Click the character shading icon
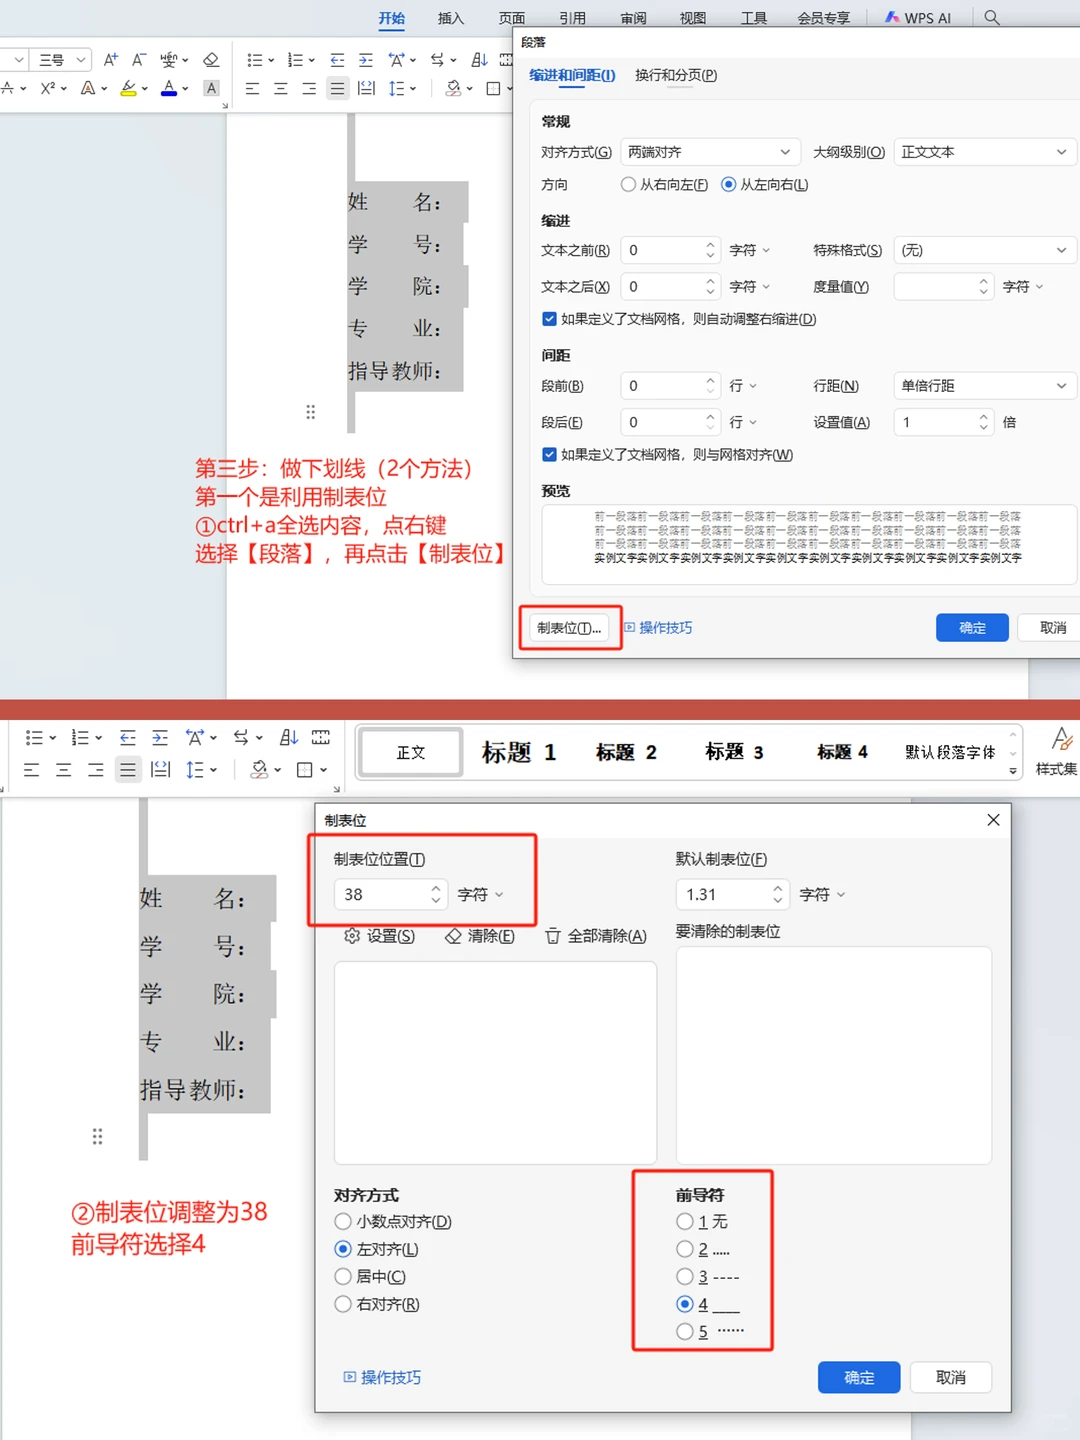Viewport: 1080px width, 1440px height. click(211, 89)
